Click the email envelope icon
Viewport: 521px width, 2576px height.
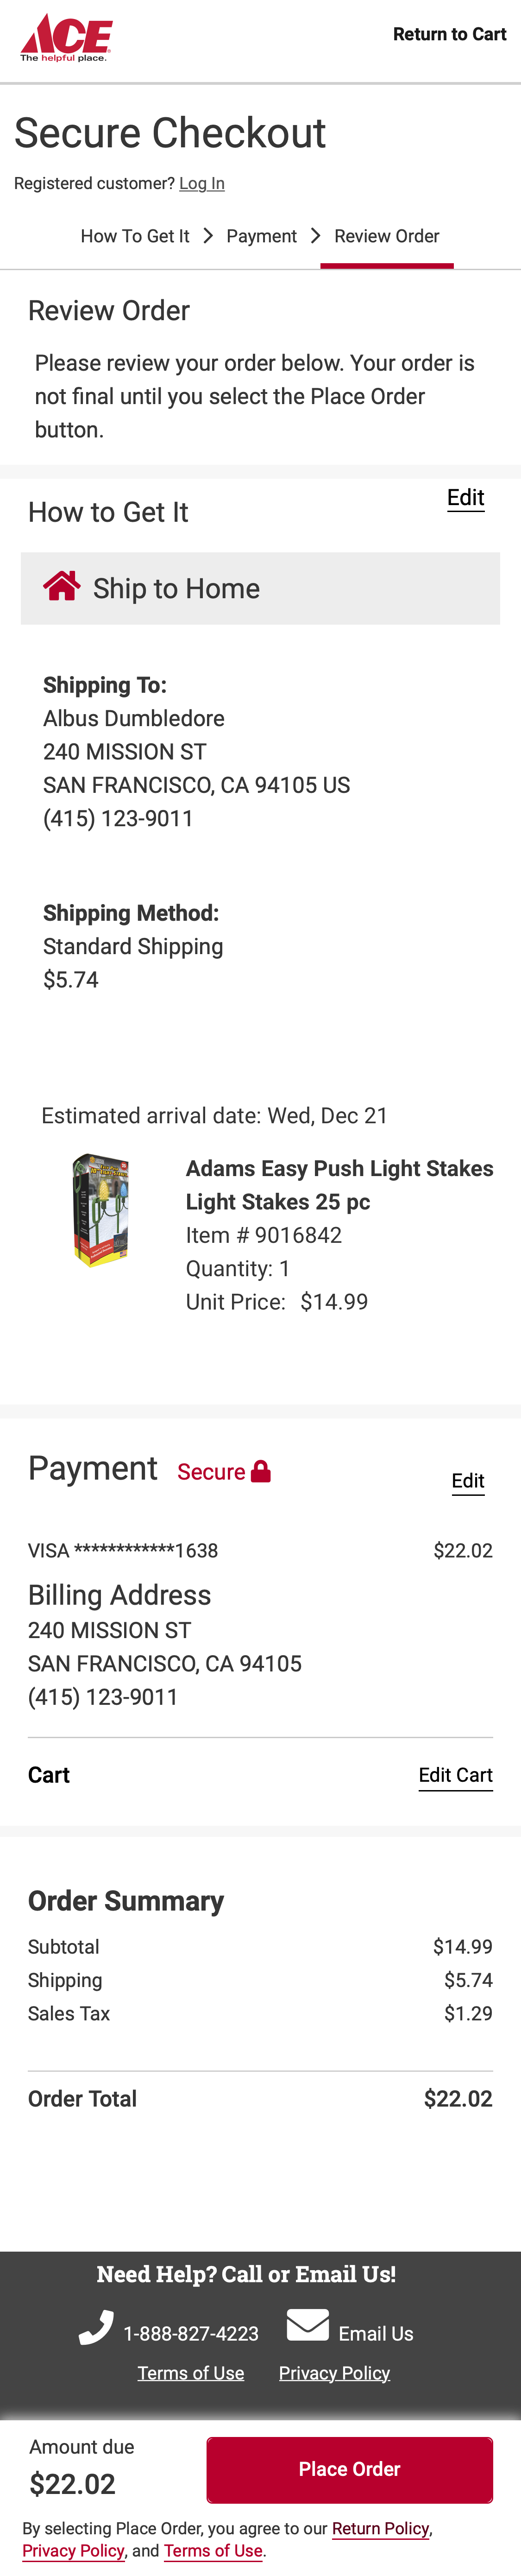(307, 2325)
